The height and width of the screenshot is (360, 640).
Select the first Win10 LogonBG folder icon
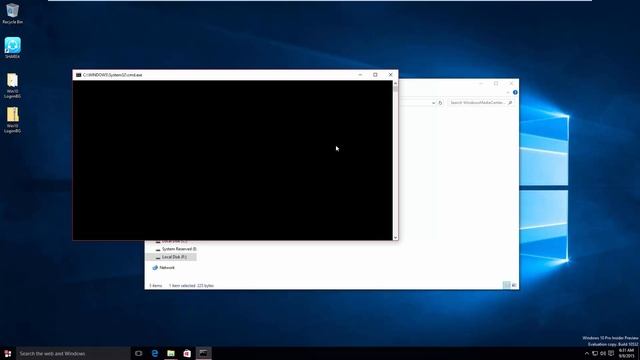pos(12,86)
